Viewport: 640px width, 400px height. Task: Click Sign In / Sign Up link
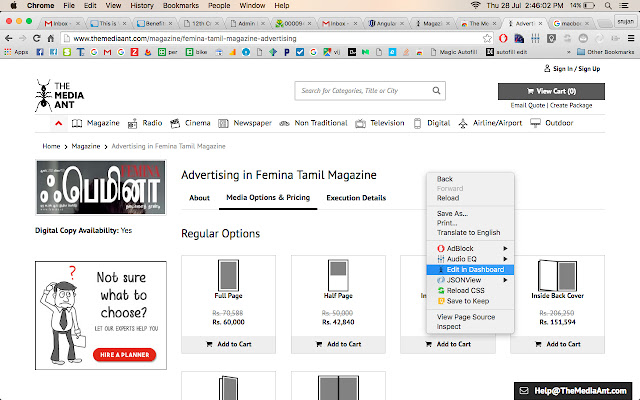[x=572, y=69]
